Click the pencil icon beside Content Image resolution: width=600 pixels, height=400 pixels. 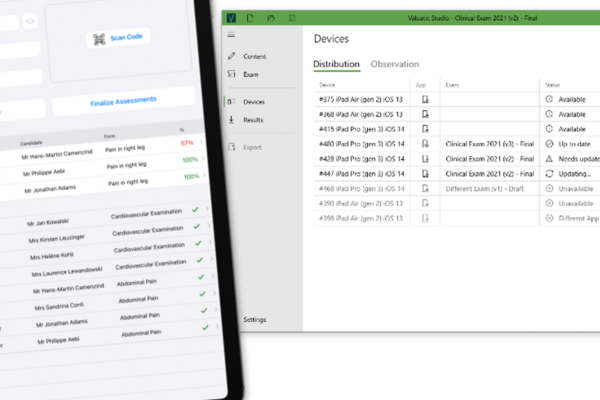(x=232, y=56)
